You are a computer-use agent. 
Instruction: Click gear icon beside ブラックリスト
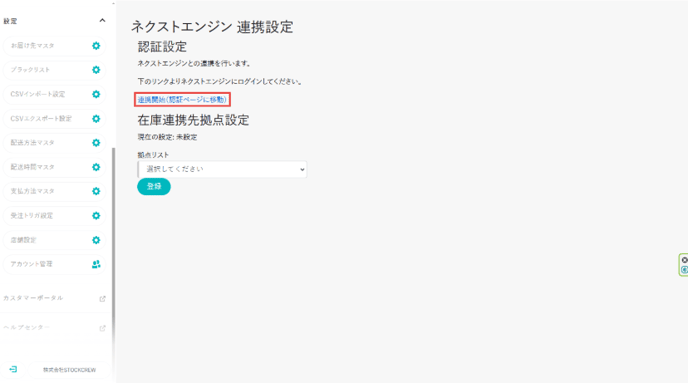tap(96, 70)
